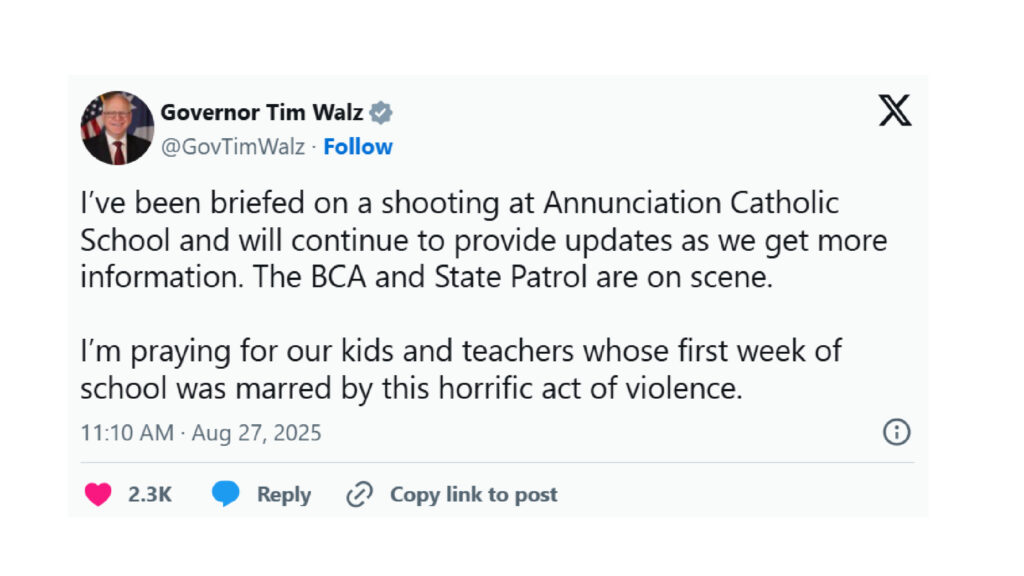The image size is (1024, 576).
Task: Click the "Reply" text label
Action: [284, 494]
